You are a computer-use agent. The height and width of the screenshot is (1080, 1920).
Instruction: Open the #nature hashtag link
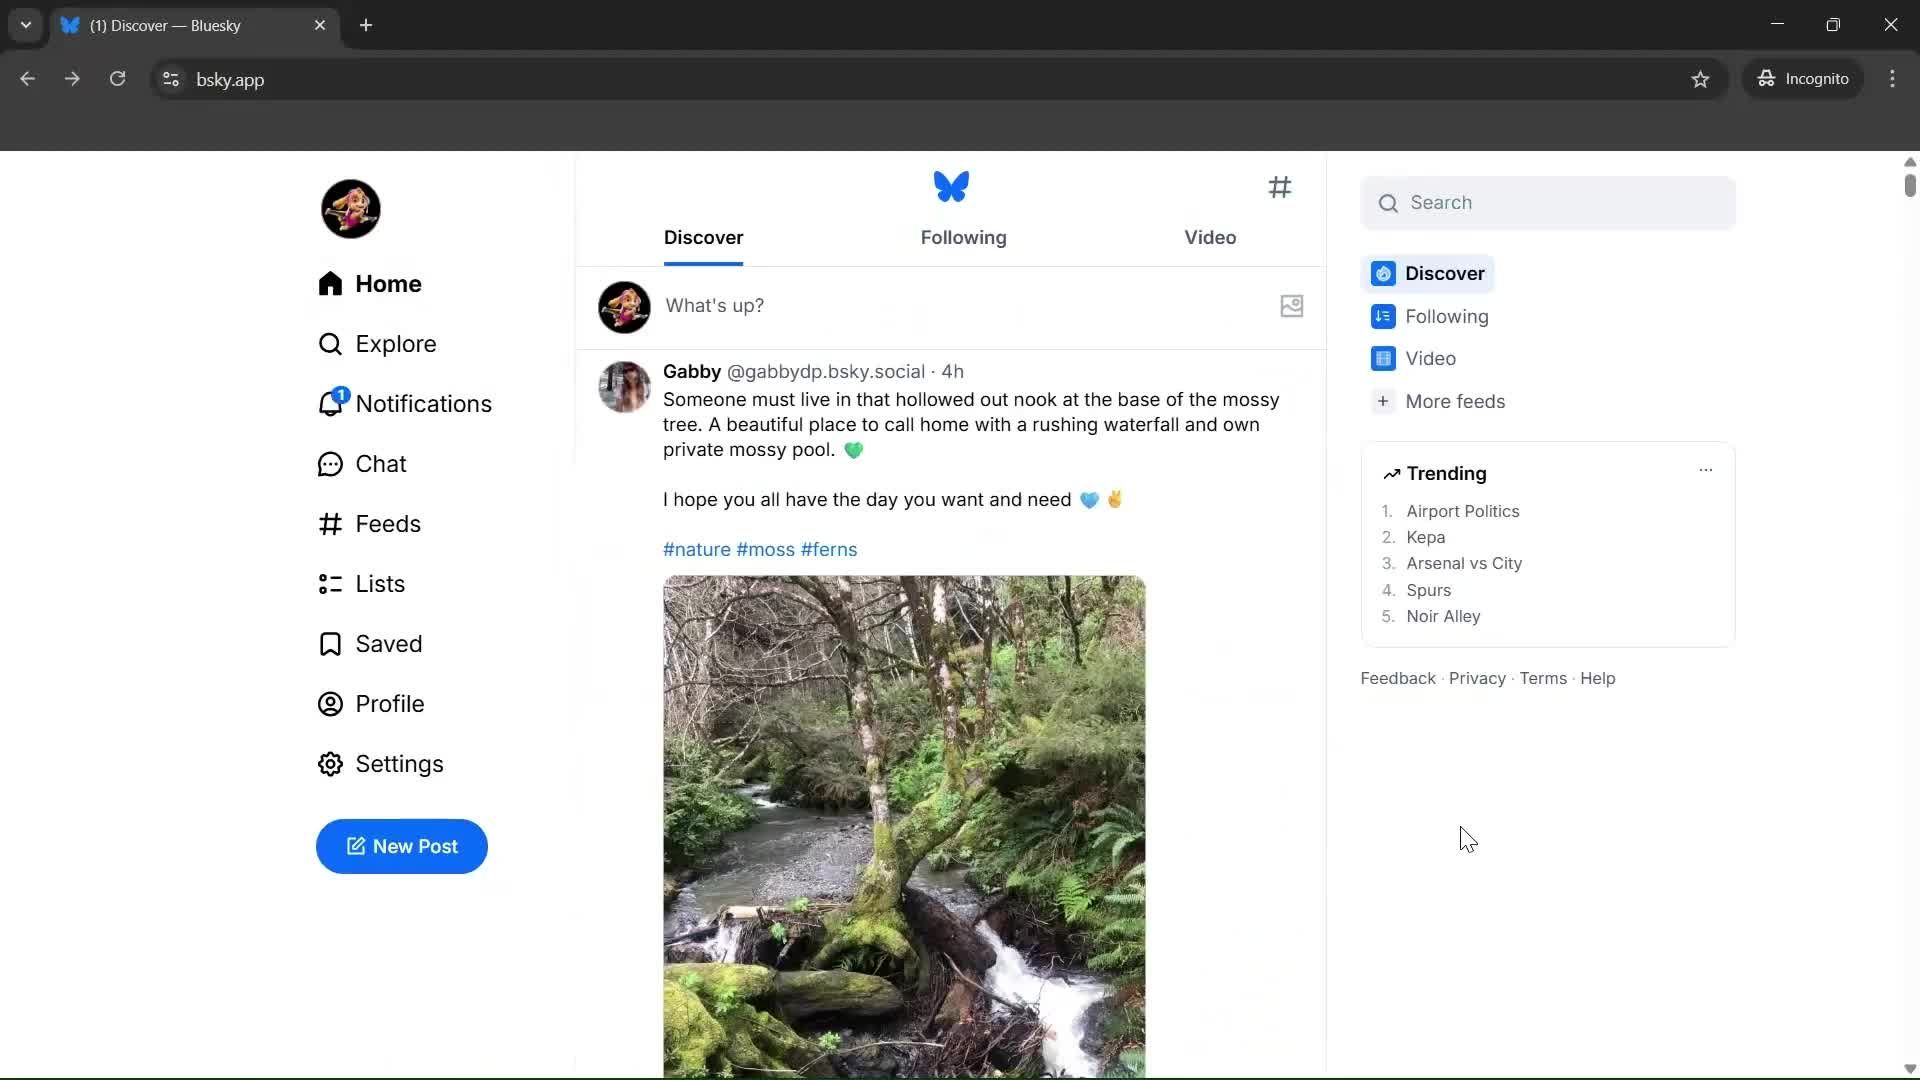click(695, 549)
